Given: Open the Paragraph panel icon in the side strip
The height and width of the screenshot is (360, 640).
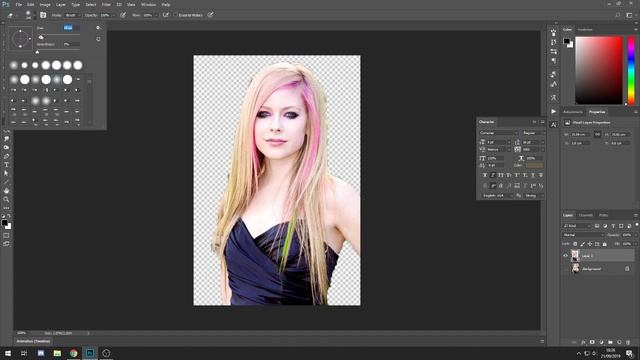Looking at the screenshot, I should (x=553, y=61).
